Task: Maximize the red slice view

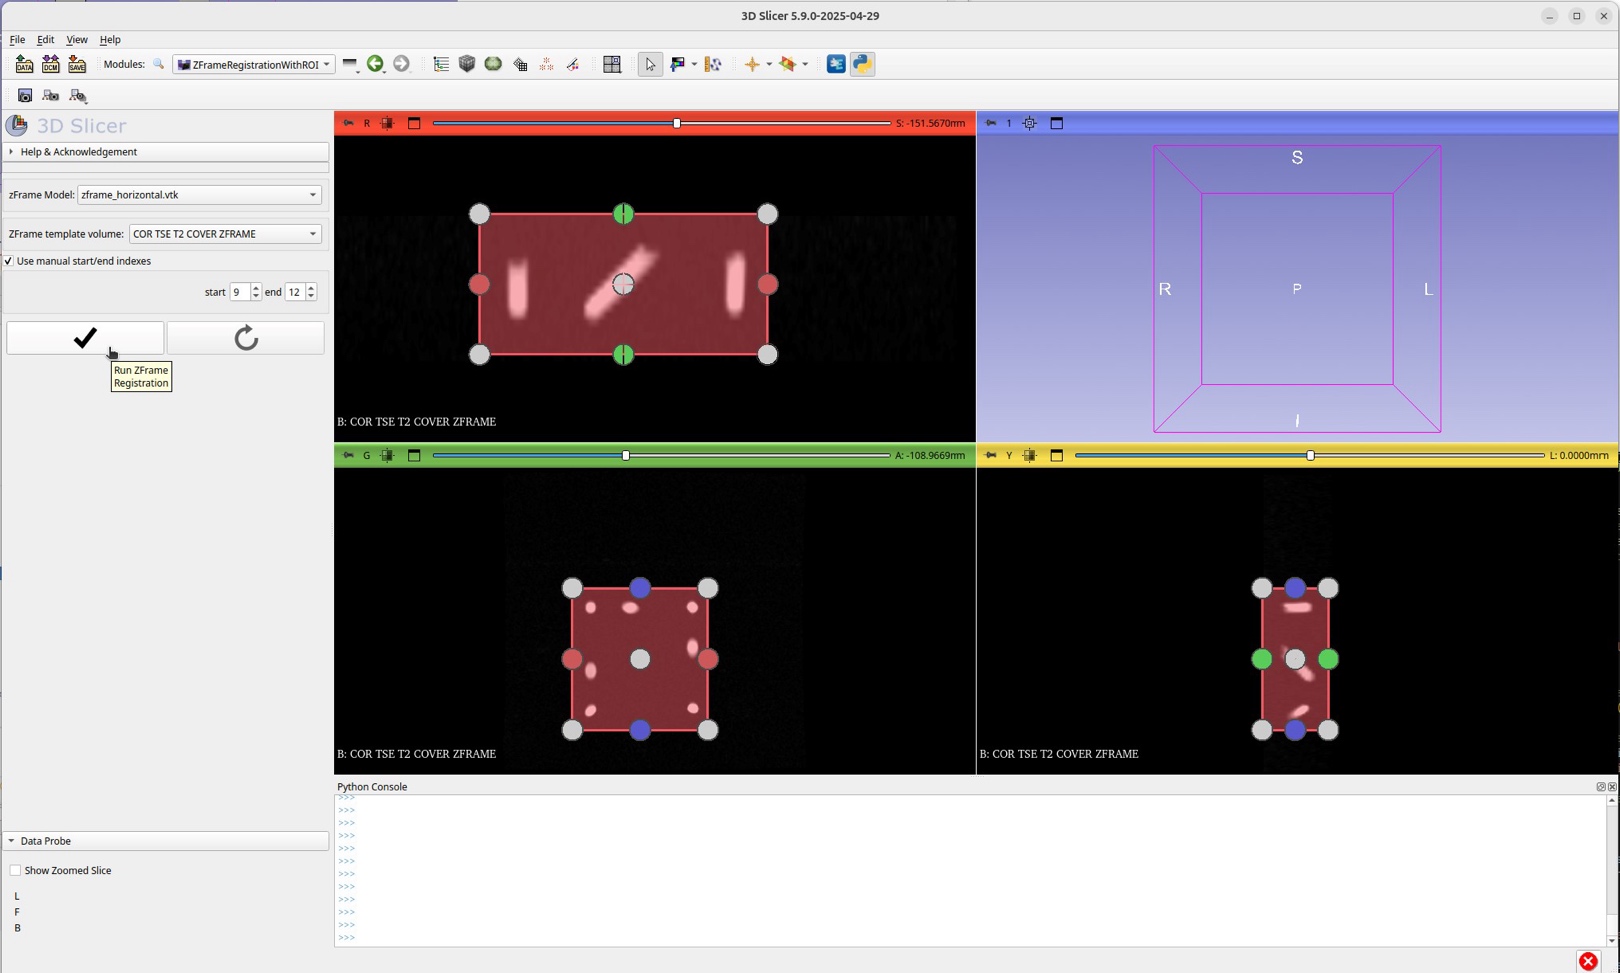Action: coord(414,123)
